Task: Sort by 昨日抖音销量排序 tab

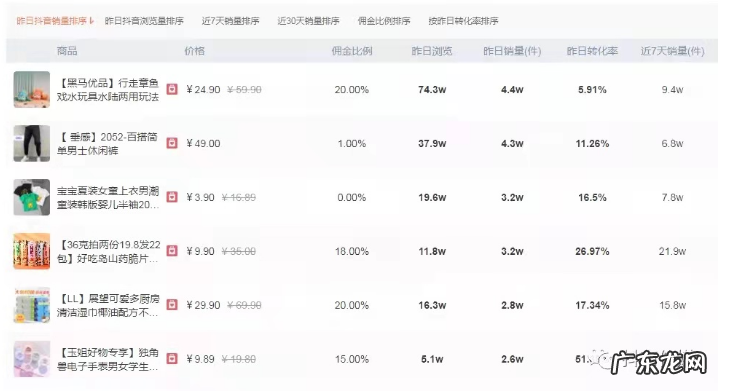Action: point(55,21)
